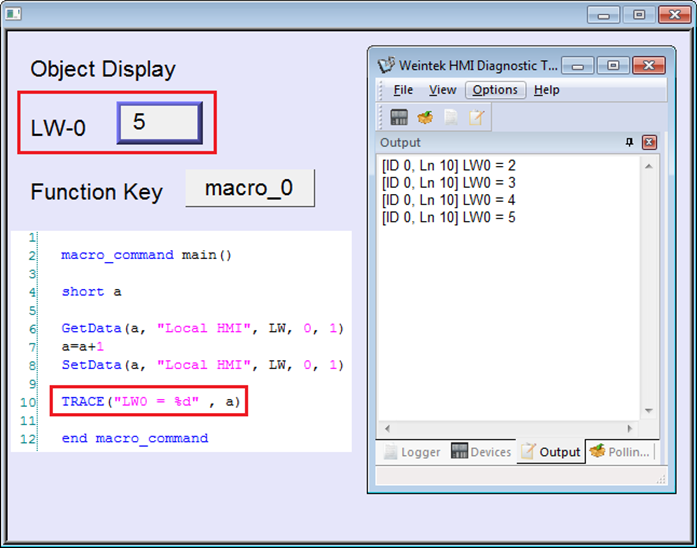The image size is (697, 548).
Task: Open the View menu
Action: (x=442, y=90)
